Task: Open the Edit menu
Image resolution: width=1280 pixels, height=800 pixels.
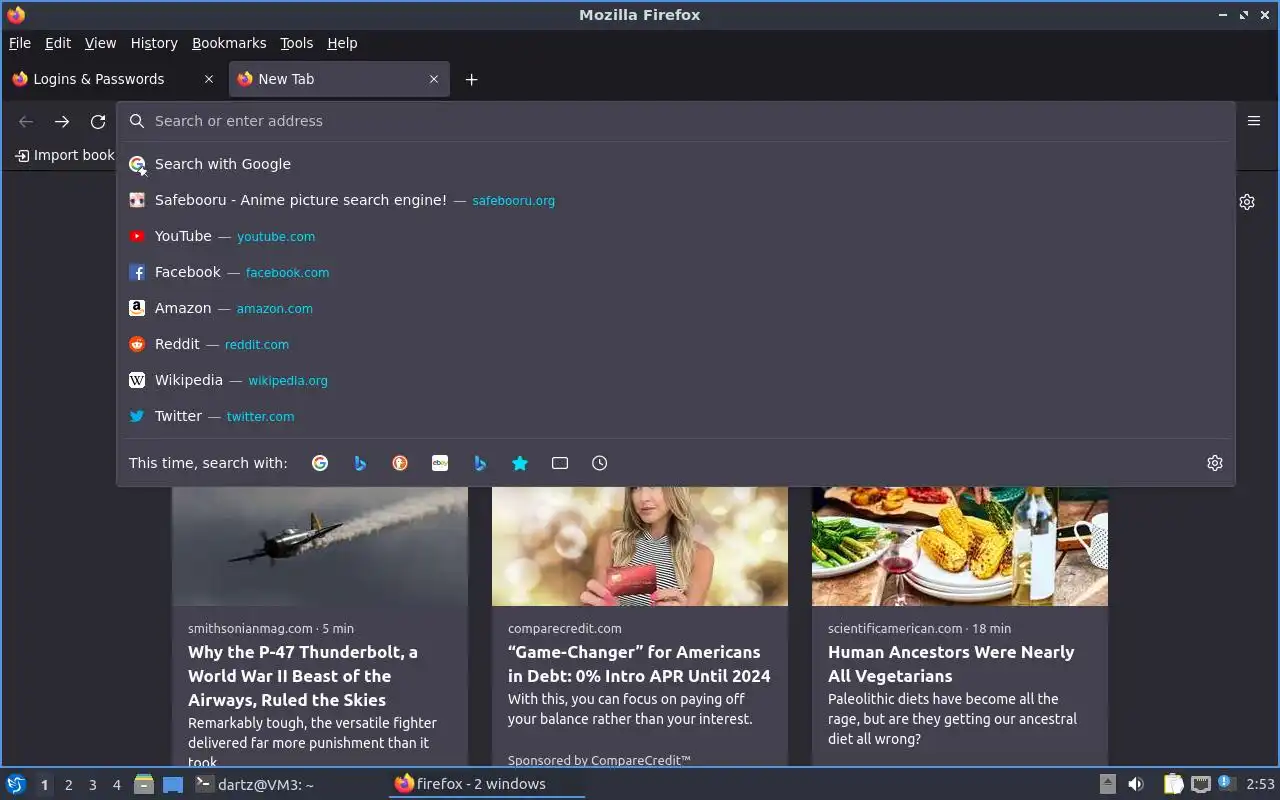Action: tap(58, 43)
